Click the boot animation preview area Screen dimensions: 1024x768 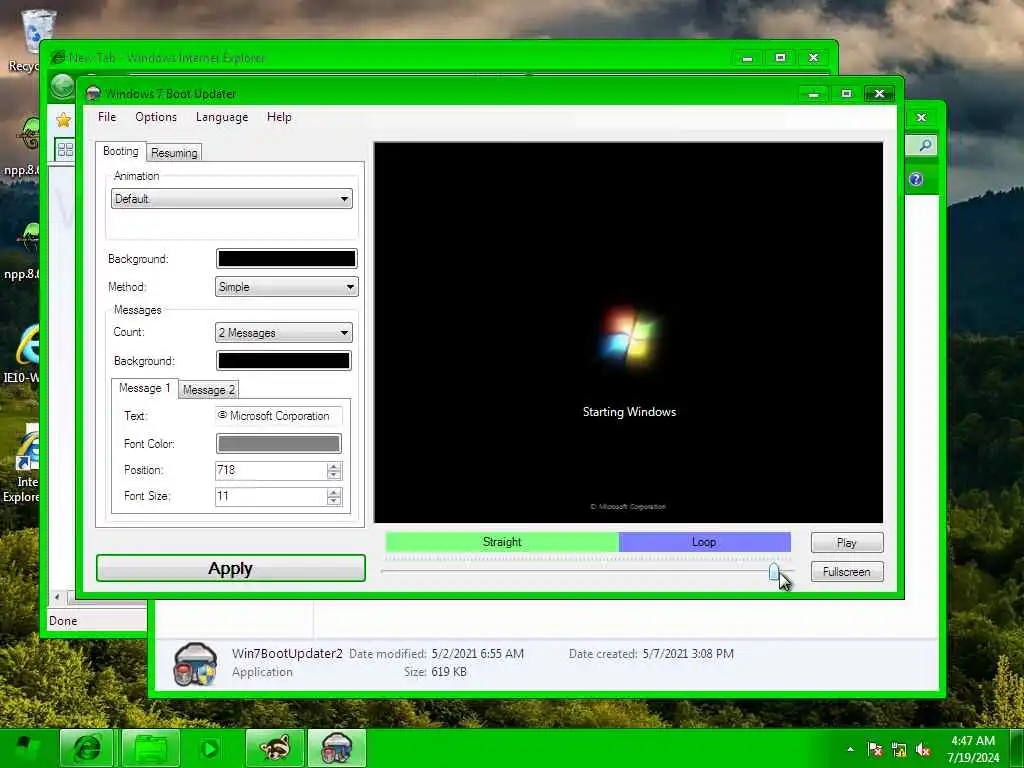[628, 332]
